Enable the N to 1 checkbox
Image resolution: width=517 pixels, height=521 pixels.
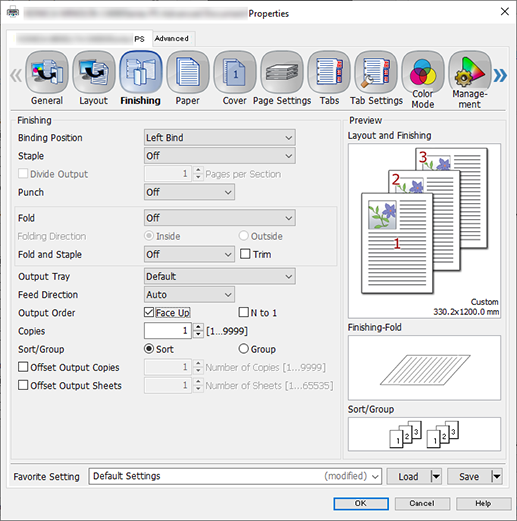(x=244, y=312)
